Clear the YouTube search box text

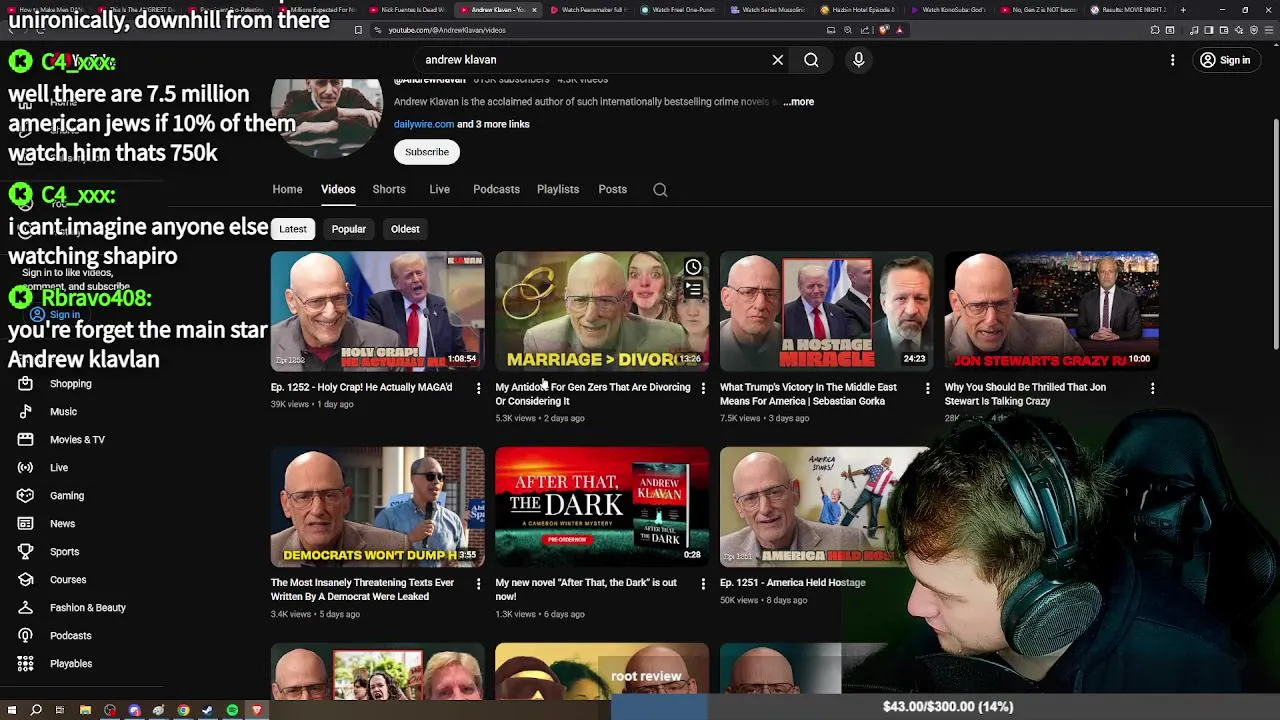pyautogui.click(x=777, y=60)
